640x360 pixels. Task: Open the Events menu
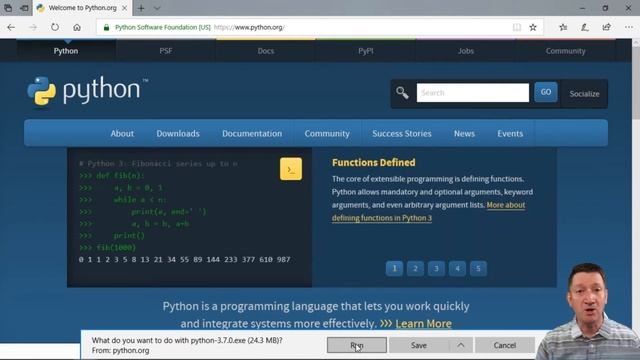510,133
